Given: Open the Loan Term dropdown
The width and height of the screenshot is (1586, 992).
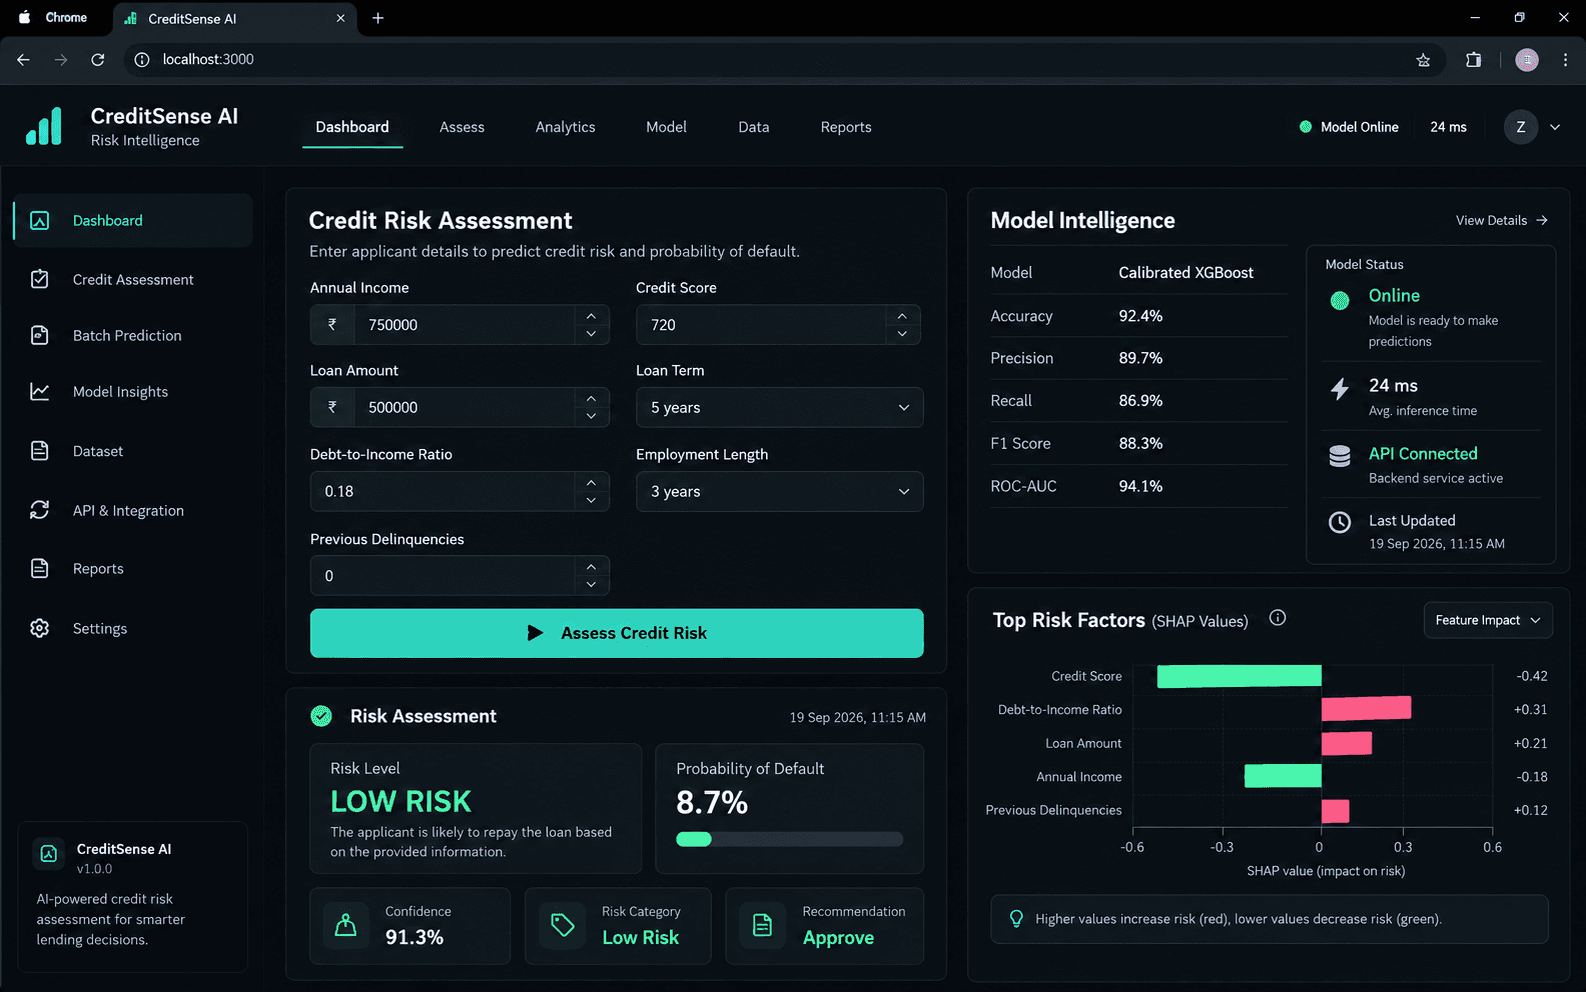Looking at the screenshot, I should [x=779, y=407].
